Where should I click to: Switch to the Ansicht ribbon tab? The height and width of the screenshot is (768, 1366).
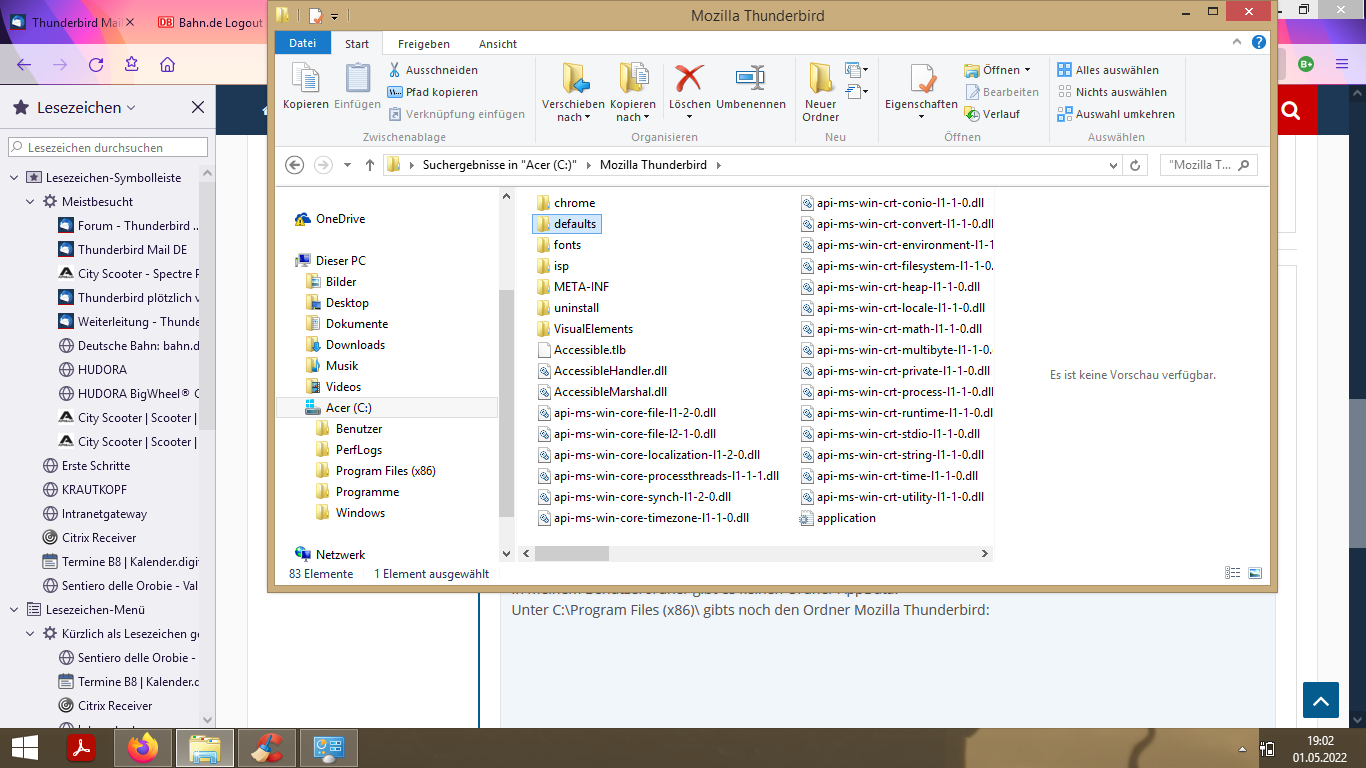[497, 44]
